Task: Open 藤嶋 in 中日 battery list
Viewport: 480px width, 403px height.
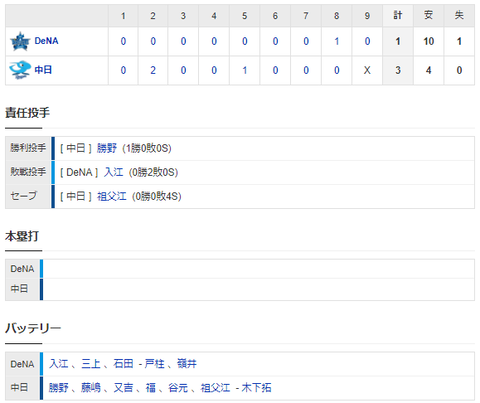Action: click(x=91, y=388)
